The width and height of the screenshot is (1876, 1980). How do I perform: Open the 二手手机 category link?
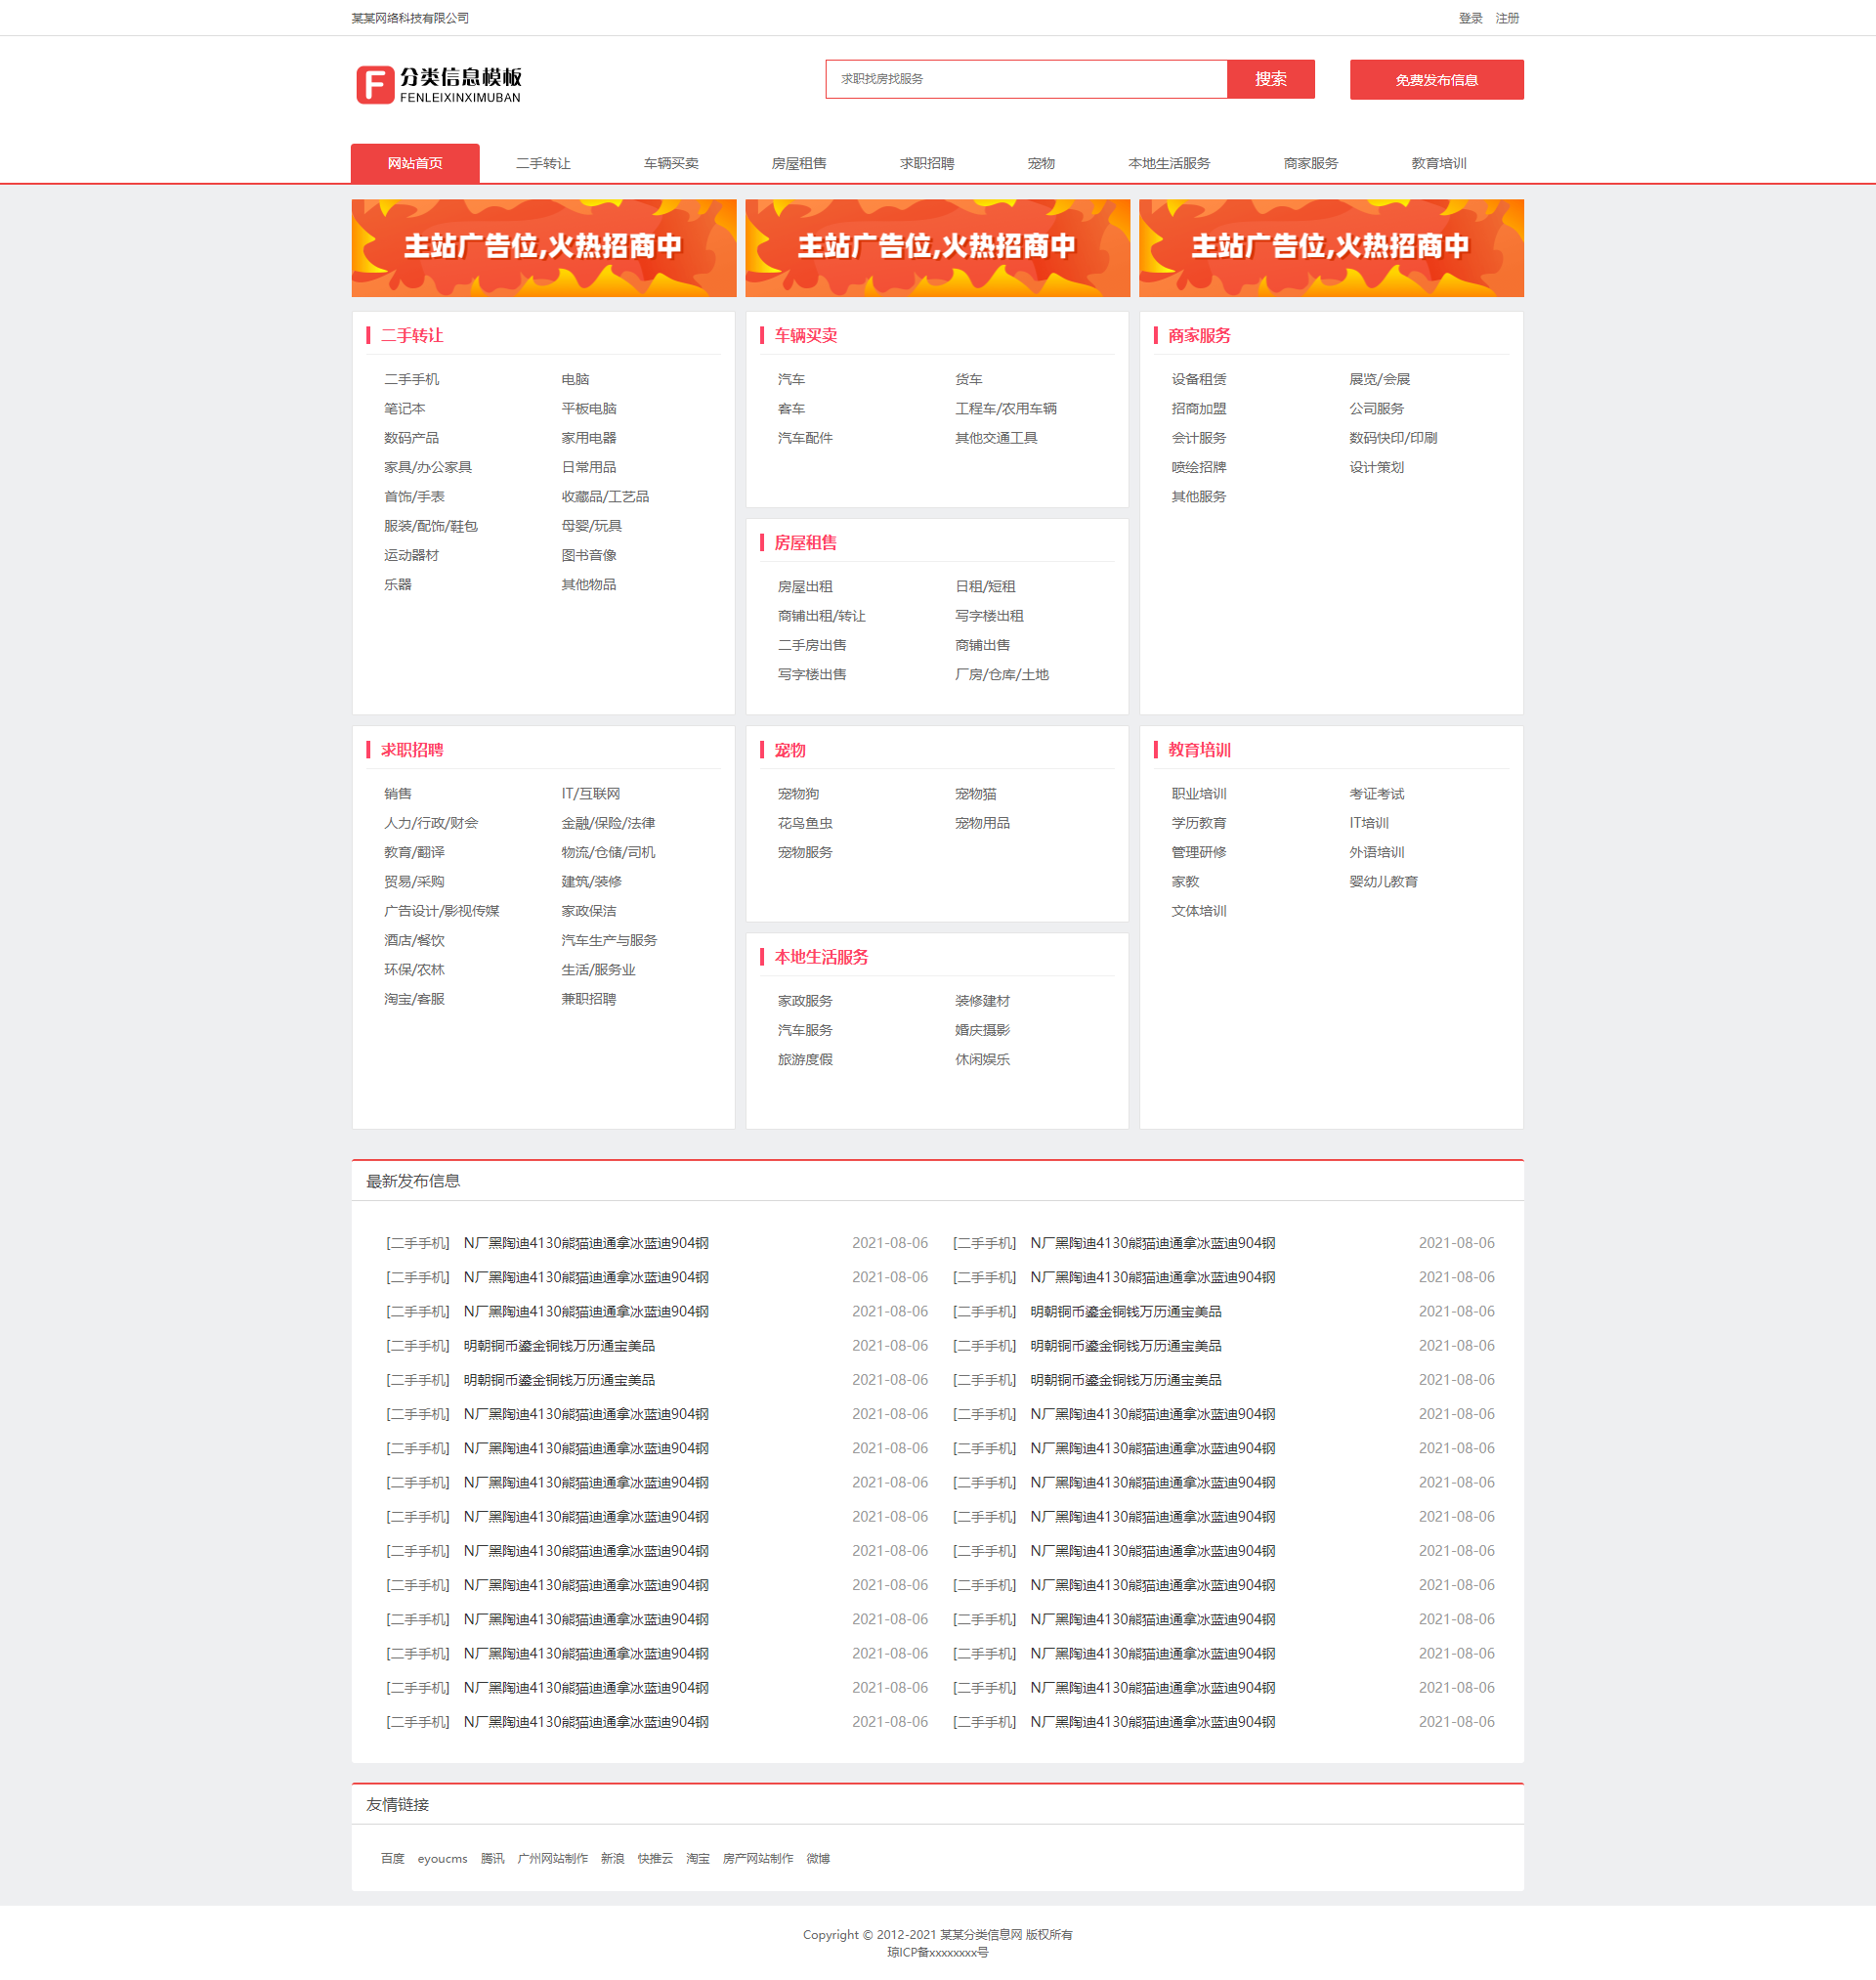pyautogui.click(x=411, y=379)
